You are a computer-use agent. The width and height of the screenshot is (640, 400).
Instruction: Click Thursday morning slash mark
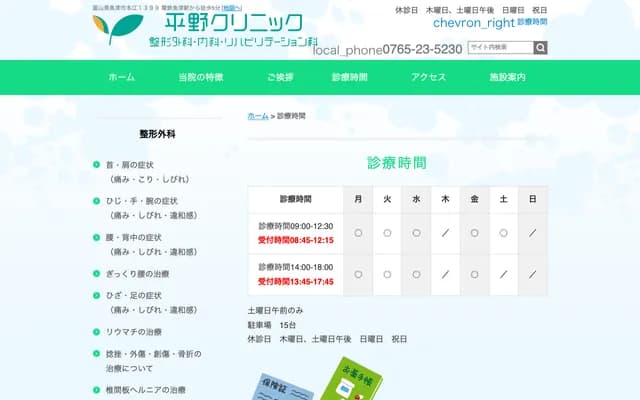coord(445,233)
